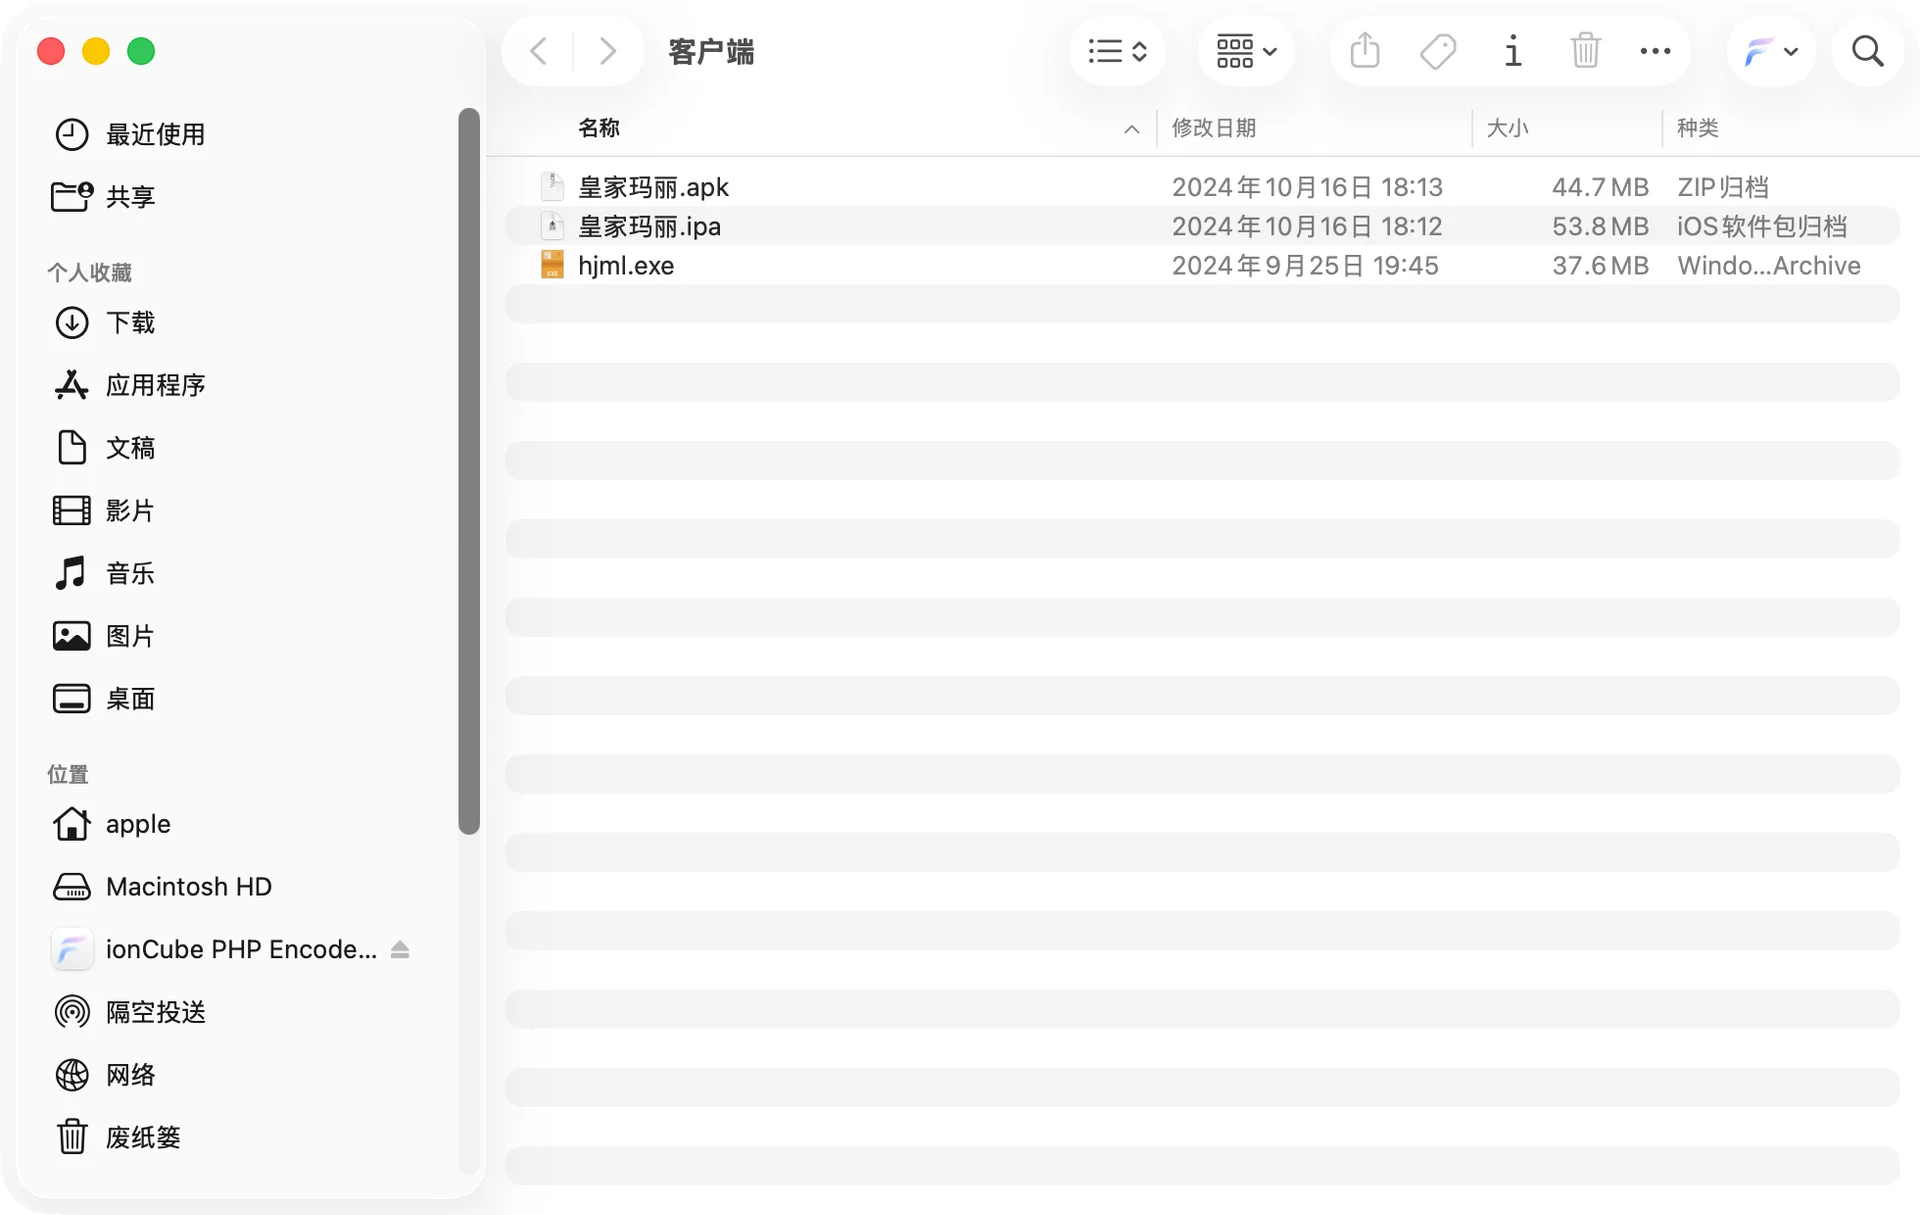Open the list view options dropdown
Image resolution: width=1920 pixels, height=1215 pixels.
tap(1117, 51)
